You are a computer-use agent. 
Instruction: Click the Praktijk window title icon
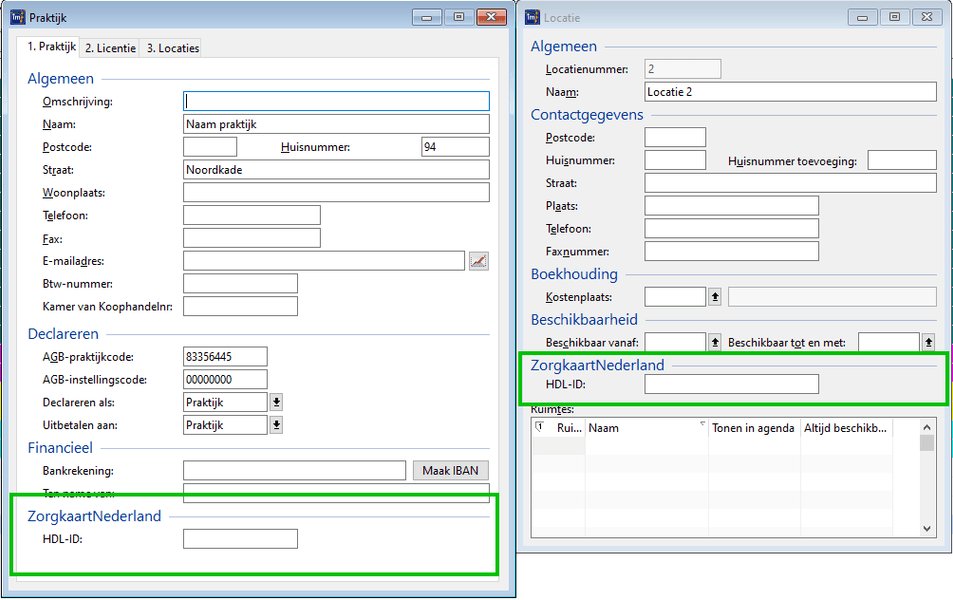click(x=18, y=18)
